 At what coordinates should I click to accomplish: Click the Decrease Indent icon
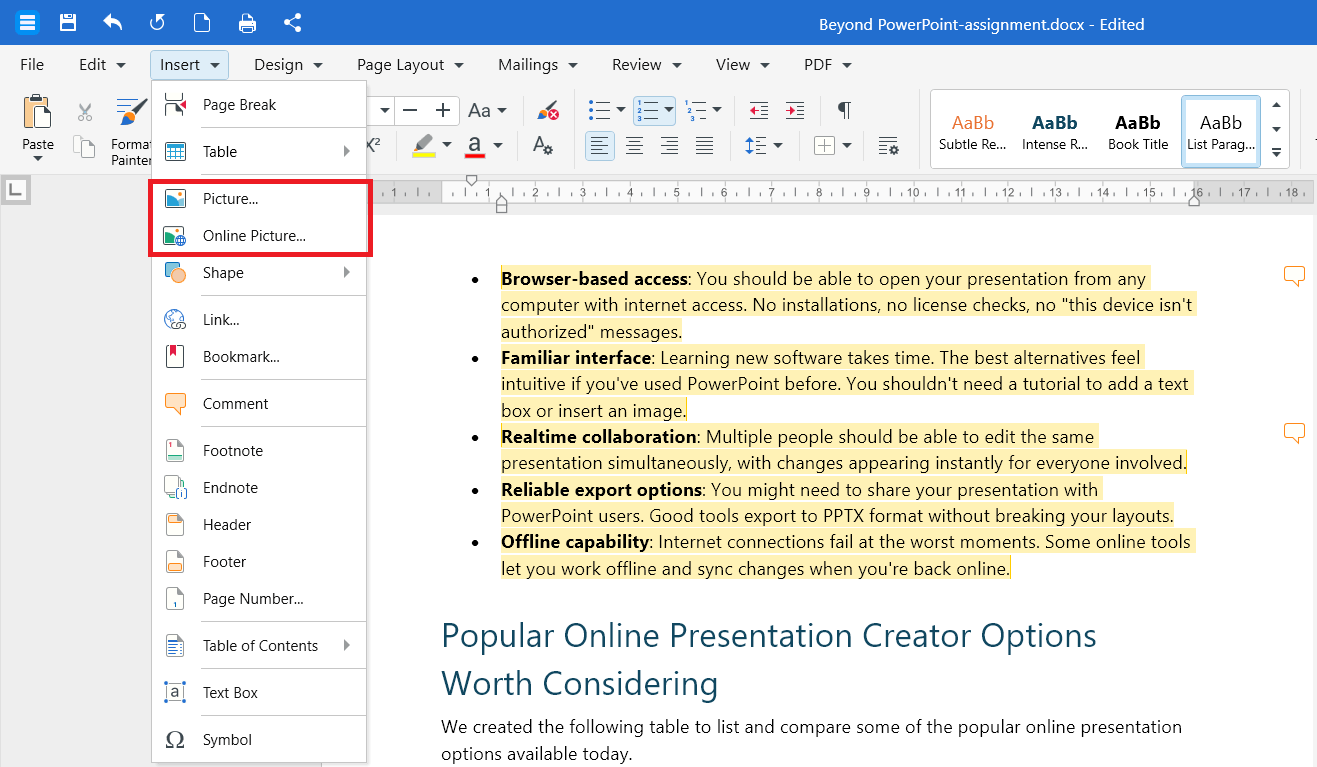pyautogui.click(x=759, y=109)
